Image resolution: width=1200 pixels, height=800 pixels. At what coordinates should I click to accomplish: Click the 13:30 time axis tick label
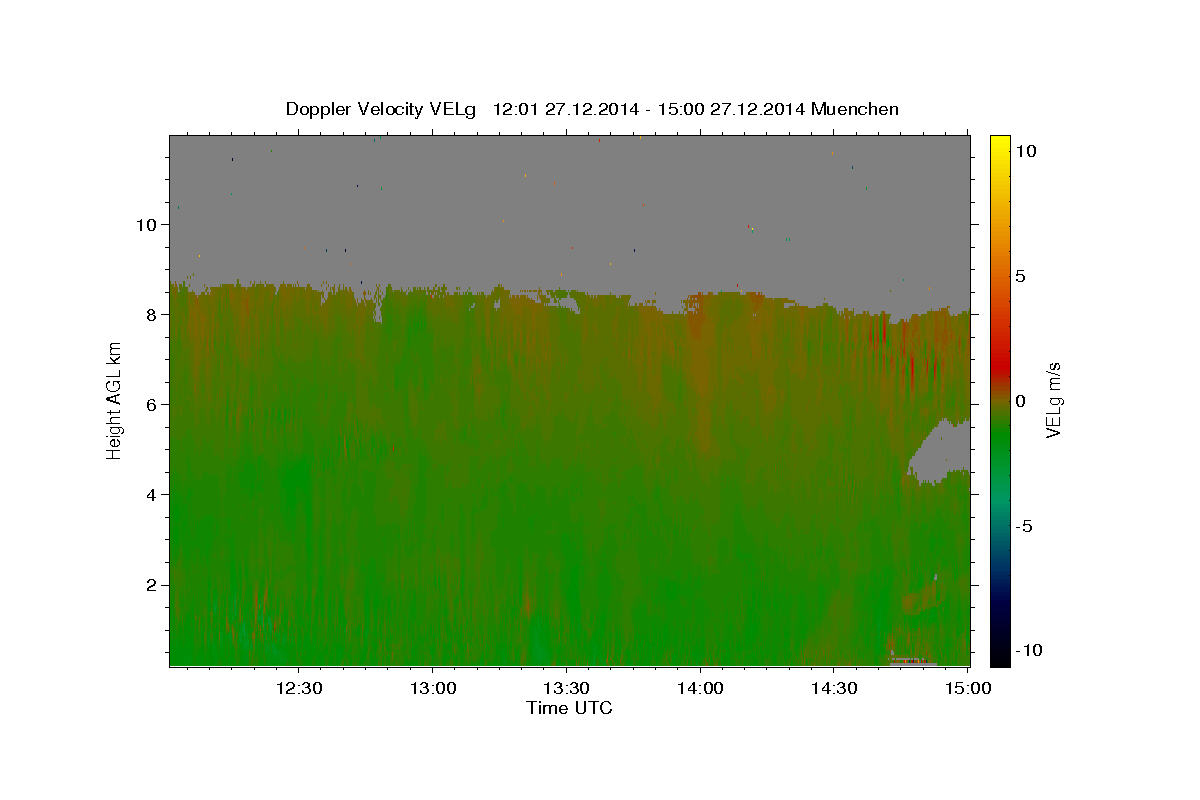(566, 690)
